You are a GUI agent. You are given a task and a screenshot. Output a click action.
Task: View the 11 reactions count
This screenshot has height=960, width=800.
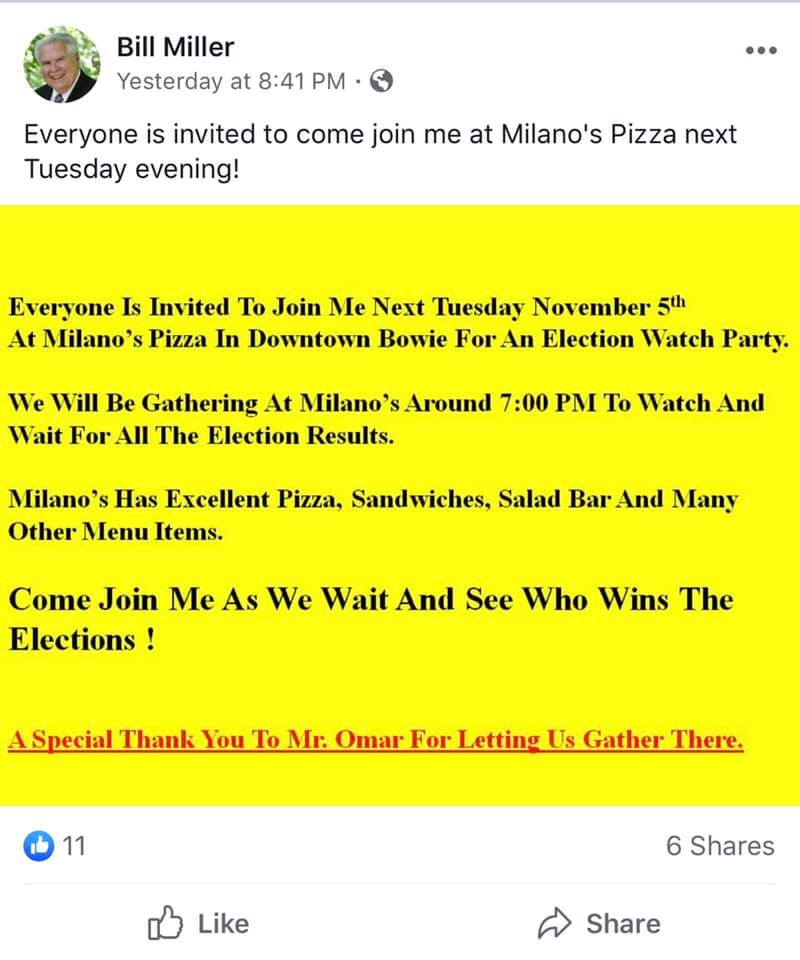[74, 846]
